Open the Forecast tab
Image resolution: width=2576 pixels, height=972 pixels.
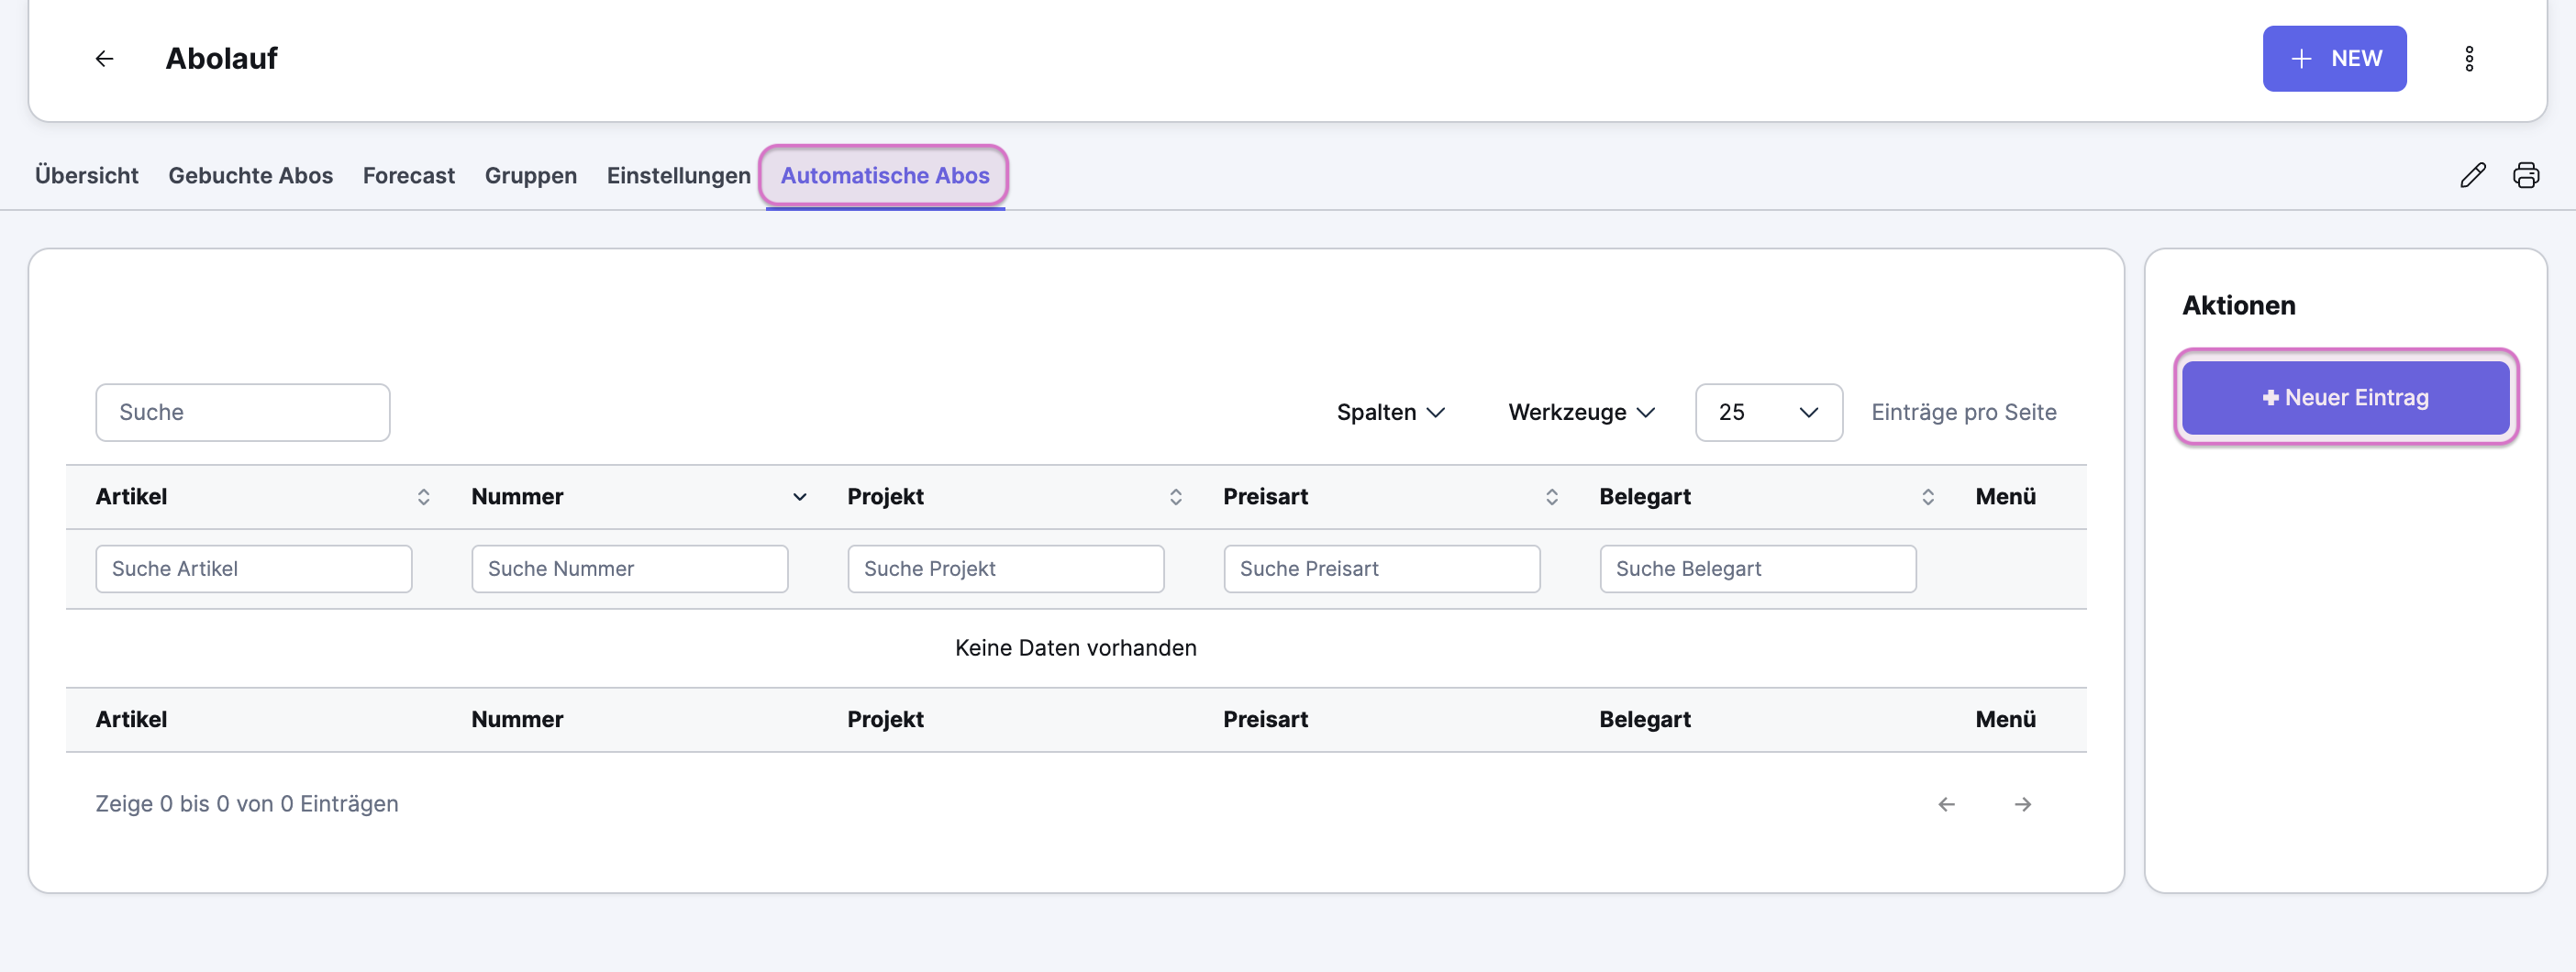tap(408, 176)
